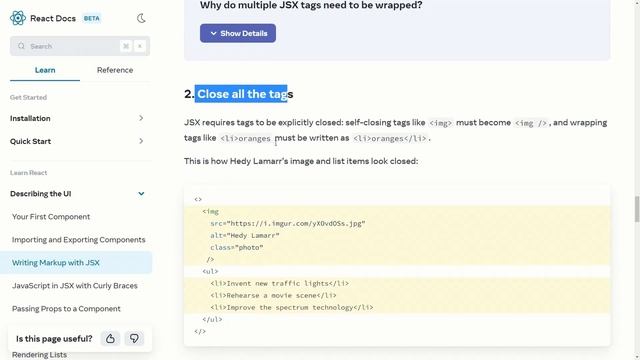
Task: Click the Get Started section label
Action: pos(29,97)
